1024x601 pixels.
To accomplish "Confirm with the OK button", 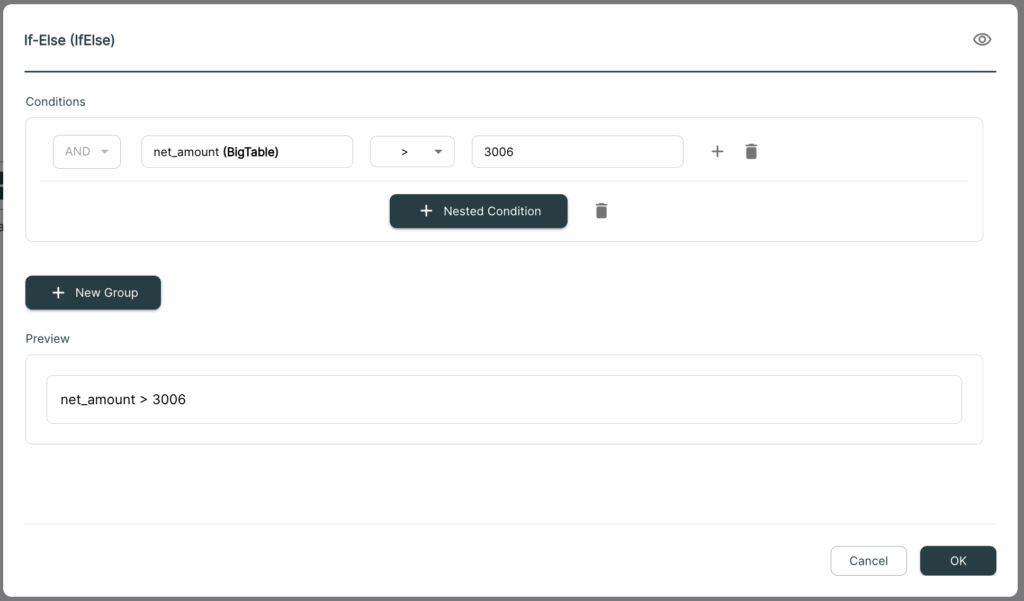I will pos(958,560).
